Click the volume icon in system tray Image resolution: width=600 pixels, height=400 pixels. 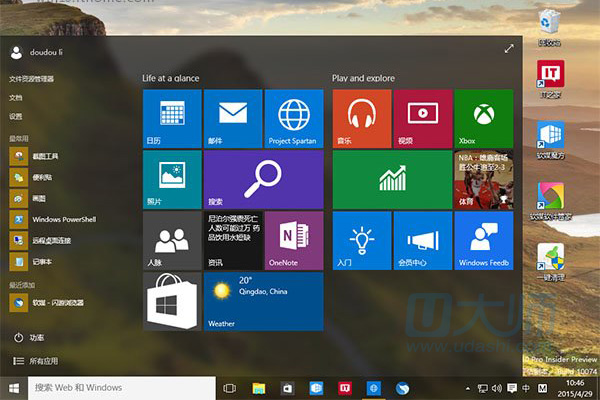coord(497,387)
